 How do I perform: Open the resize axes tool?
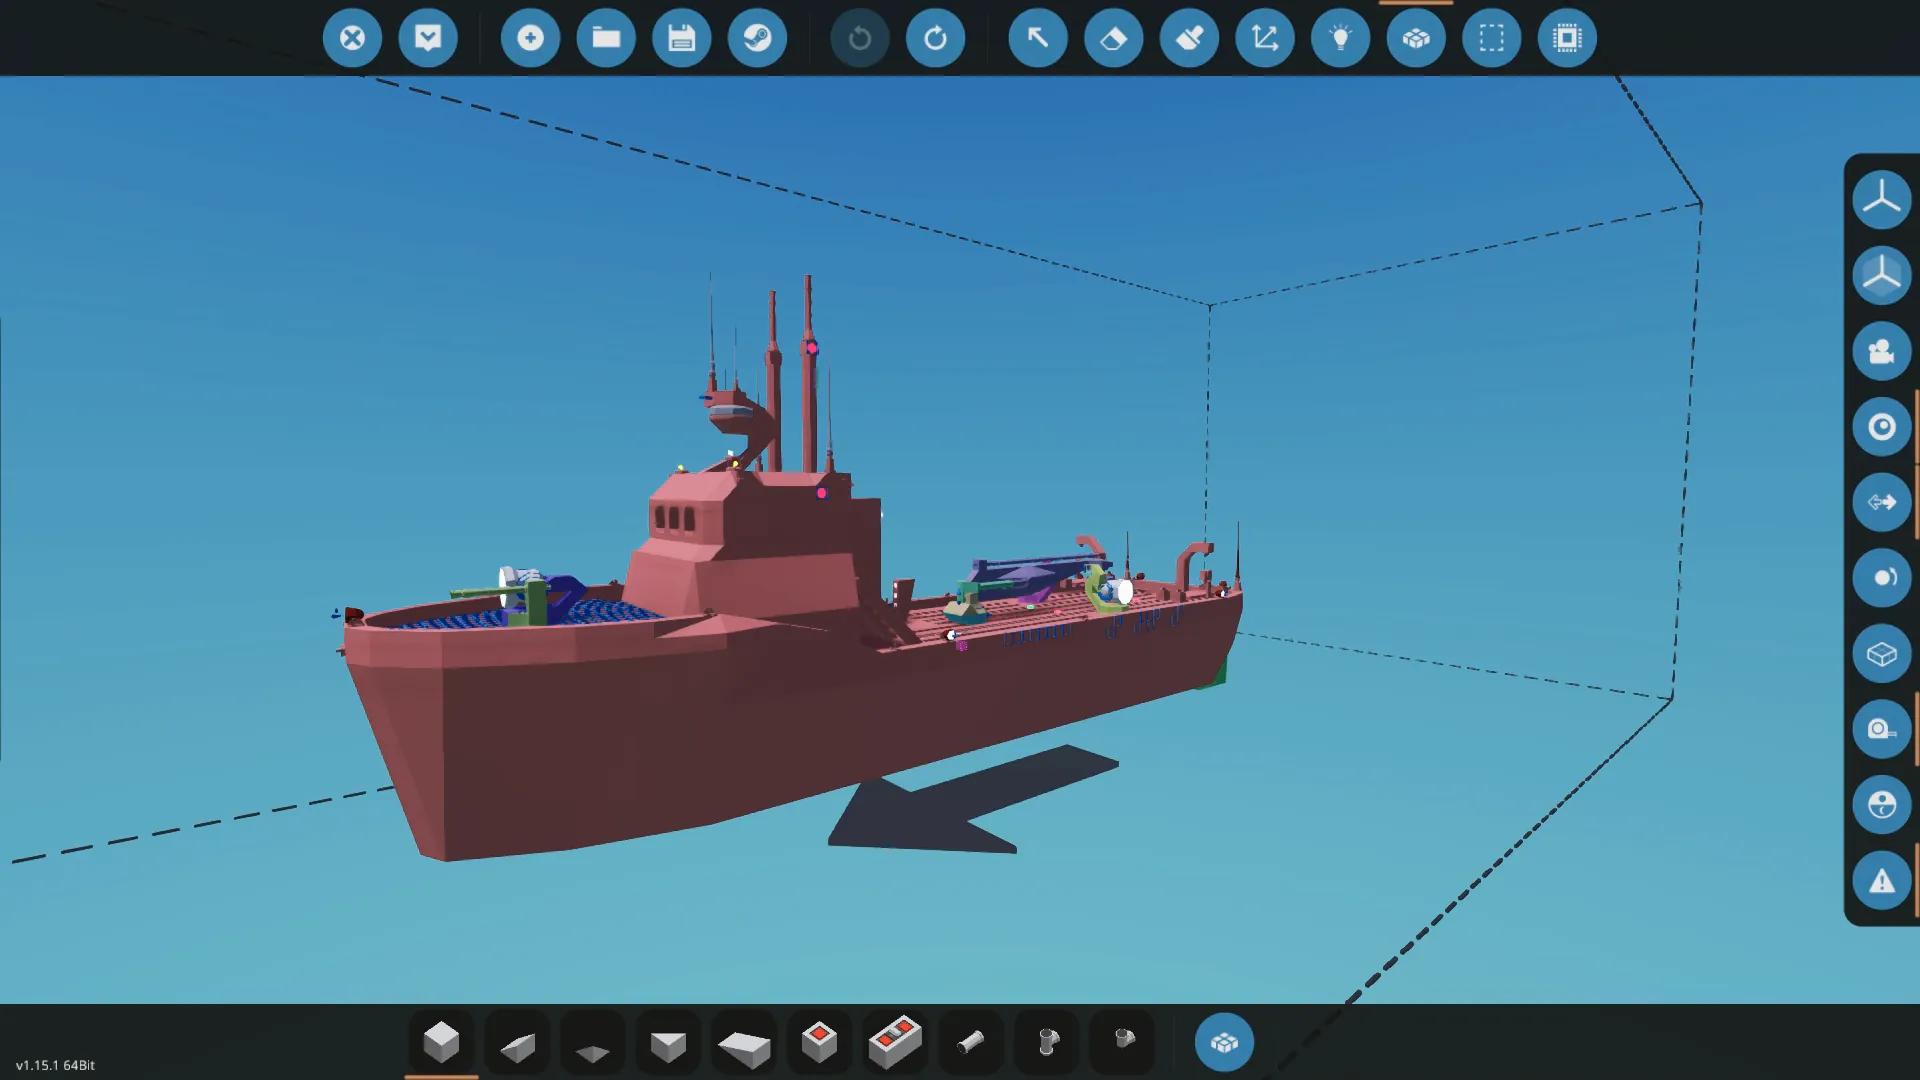tap(1265, 38)
